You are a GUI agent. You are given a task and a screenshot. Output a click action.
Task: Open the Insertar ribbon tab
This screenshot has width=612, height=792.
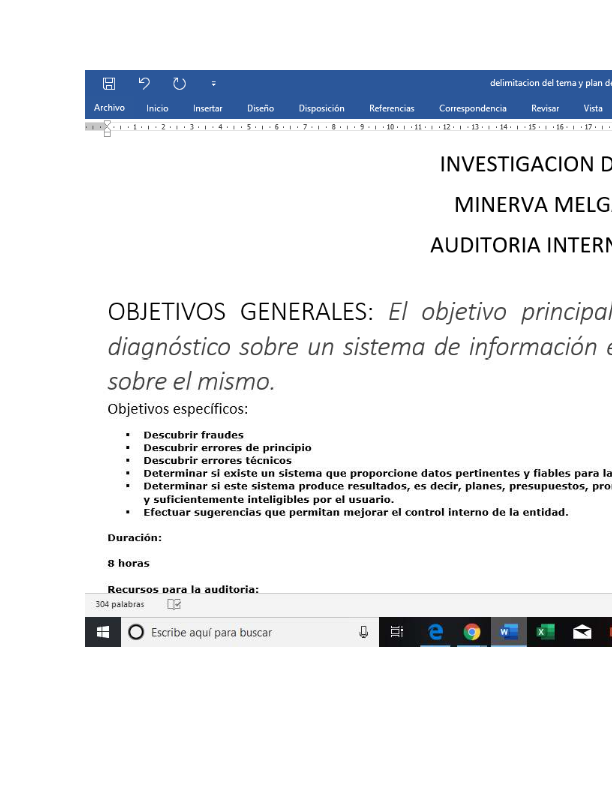click(x=208, y=108)
